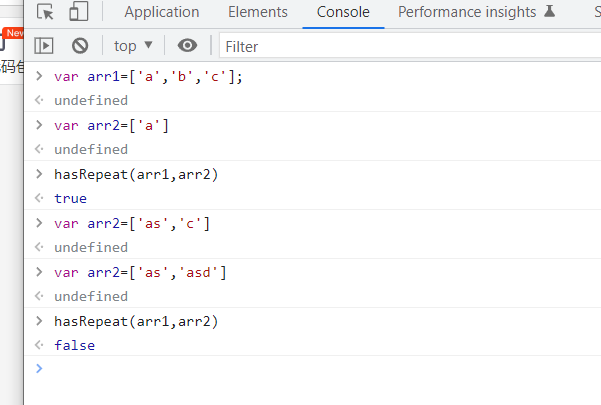Switch to the Application tab

click(161, 13)
